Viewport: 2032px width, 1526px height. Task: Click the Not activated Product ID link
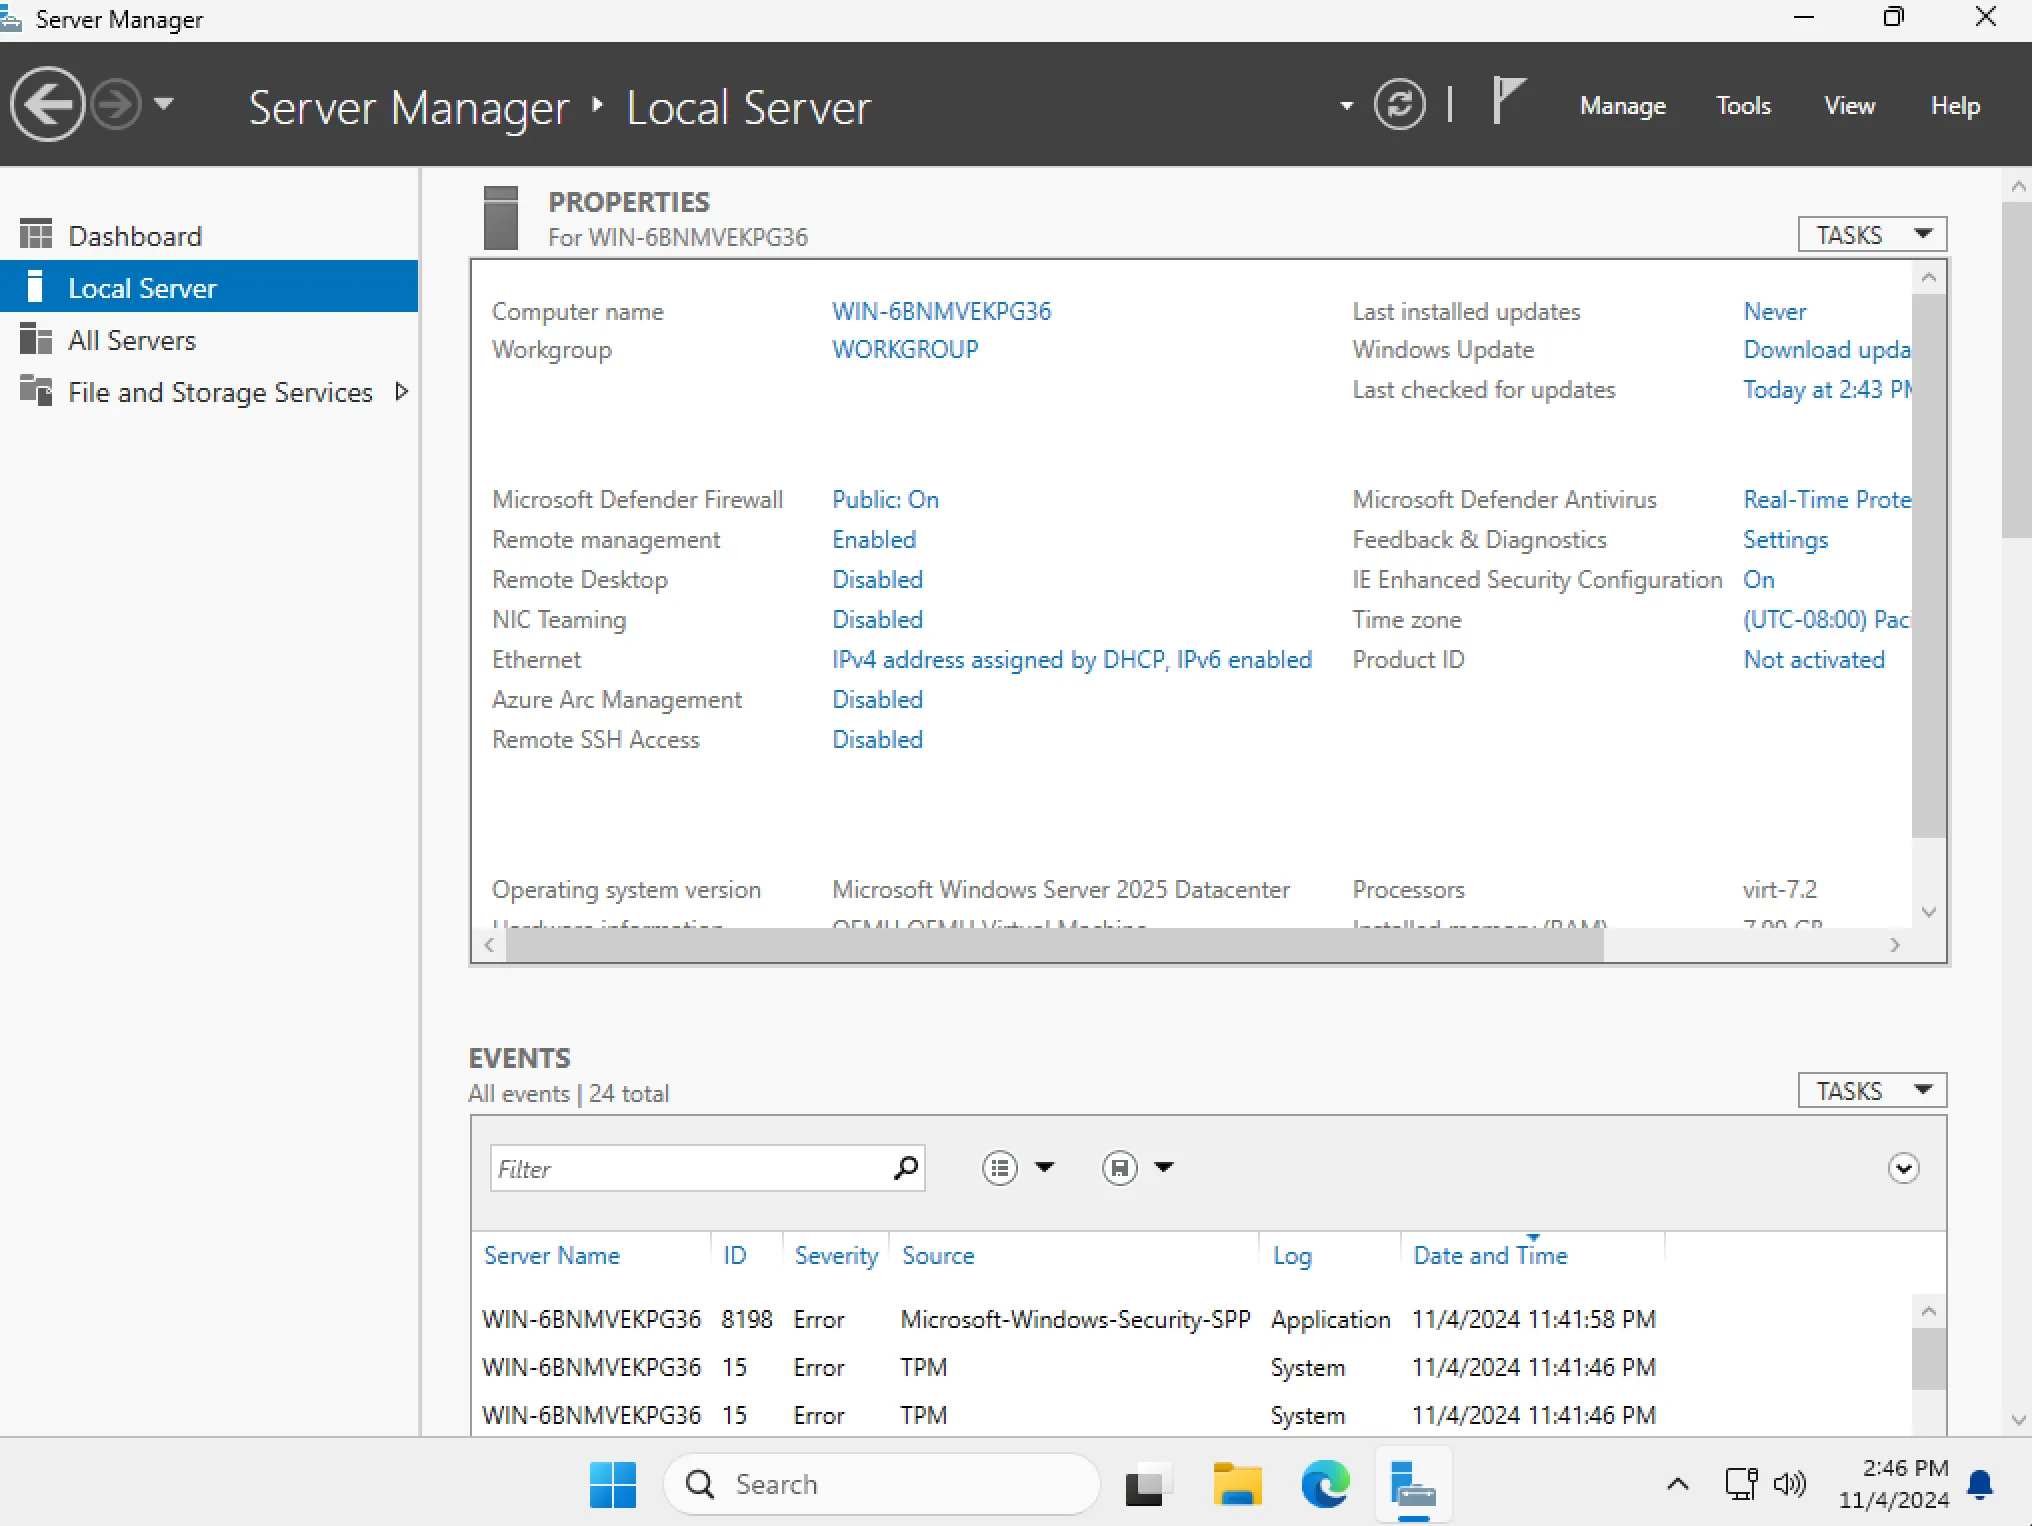[x=1813, y=659]
